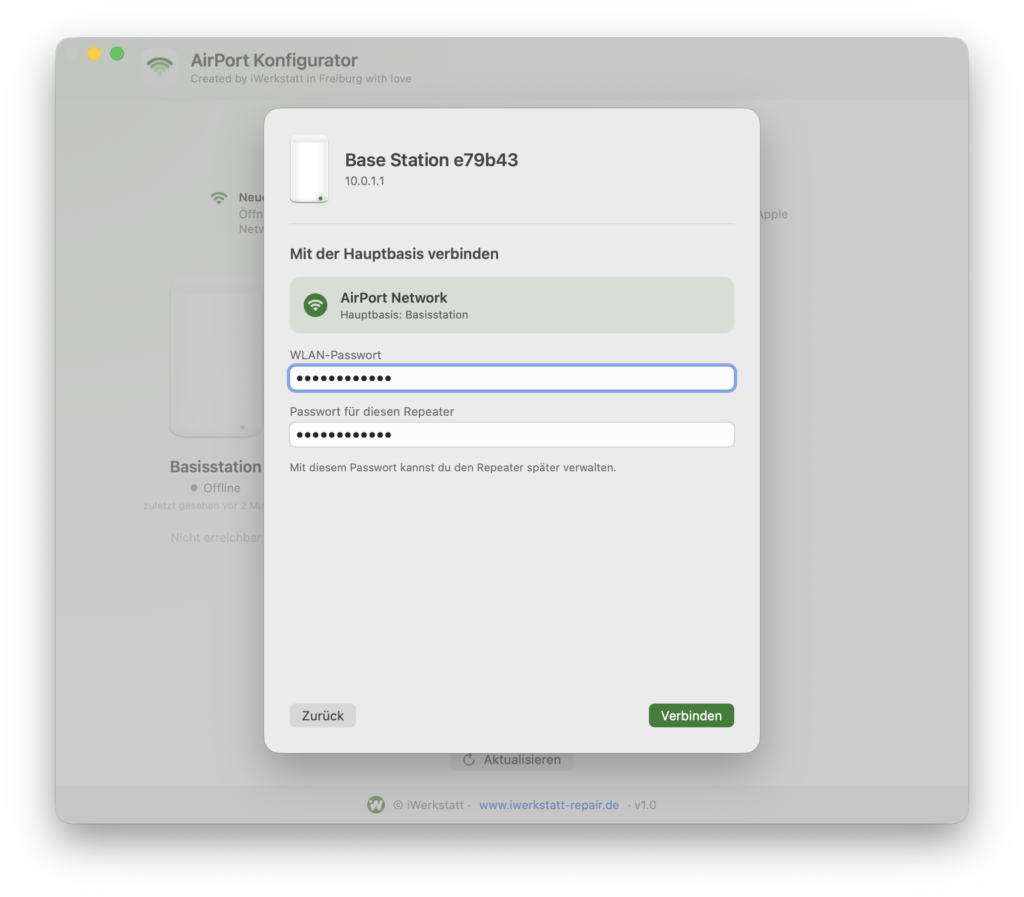Click the AirPort Konfigurator WiFi app icon
This screenshot has width=1024, height=897.
click(x=160, y=67)
